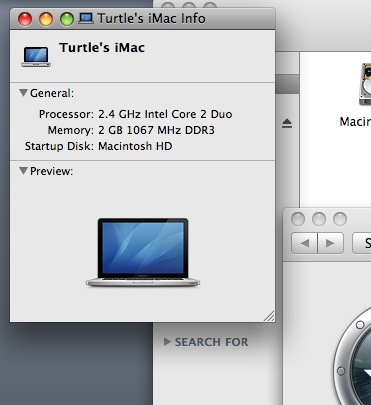This screenshot has width=371, height=405.
Task: Go back in the background window
Action: point(304,243)
